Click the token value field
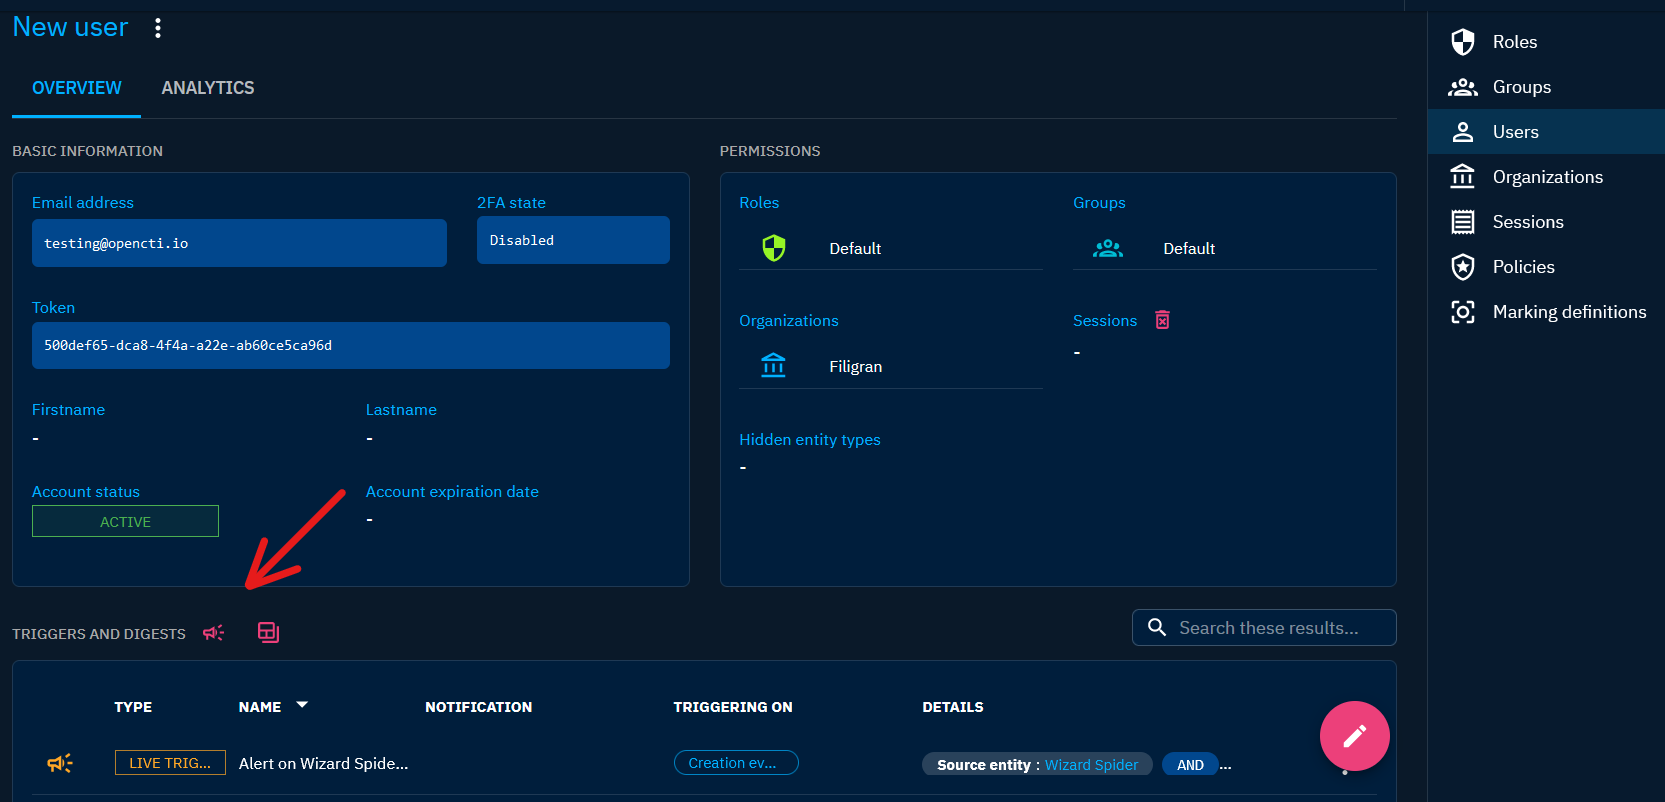1665x802 pixels. tap(350, 345)
